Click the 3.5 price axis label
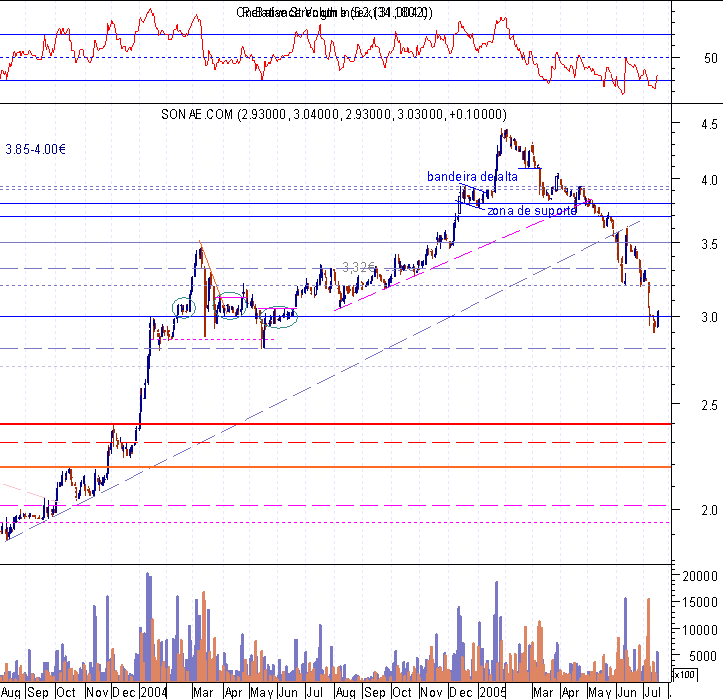Screen dimensions: 723x699 709,244
